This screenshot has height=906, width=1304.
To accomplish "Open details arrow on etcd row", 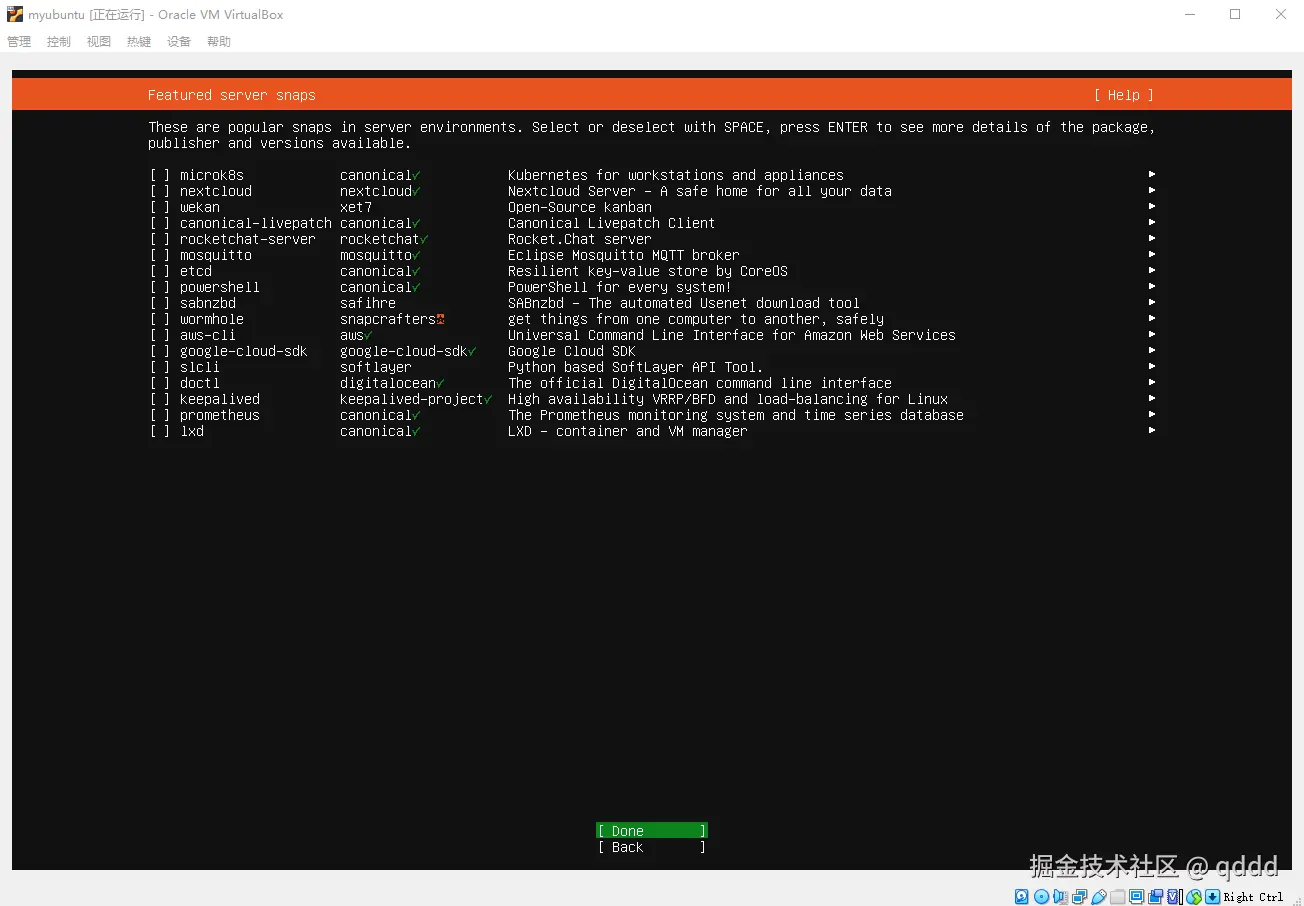I will pos(1152,270).
